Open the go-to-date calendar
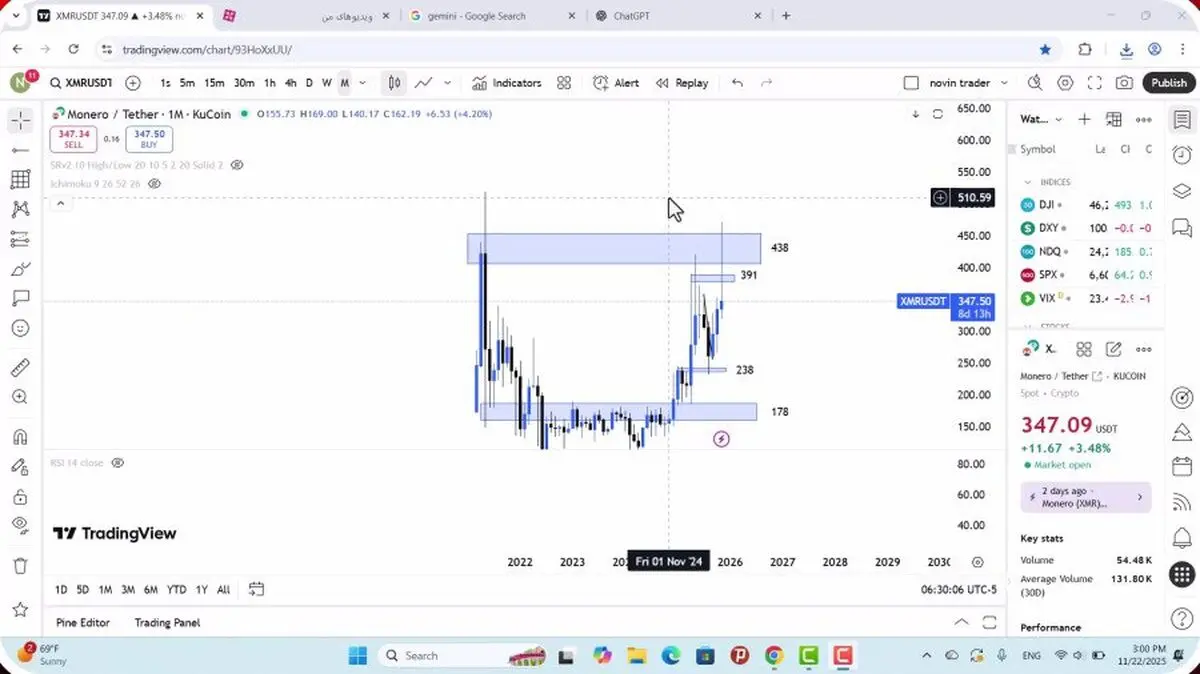The height and width of the screenshot is (674, 1200). pyautogui.click(x=256, y=589)
